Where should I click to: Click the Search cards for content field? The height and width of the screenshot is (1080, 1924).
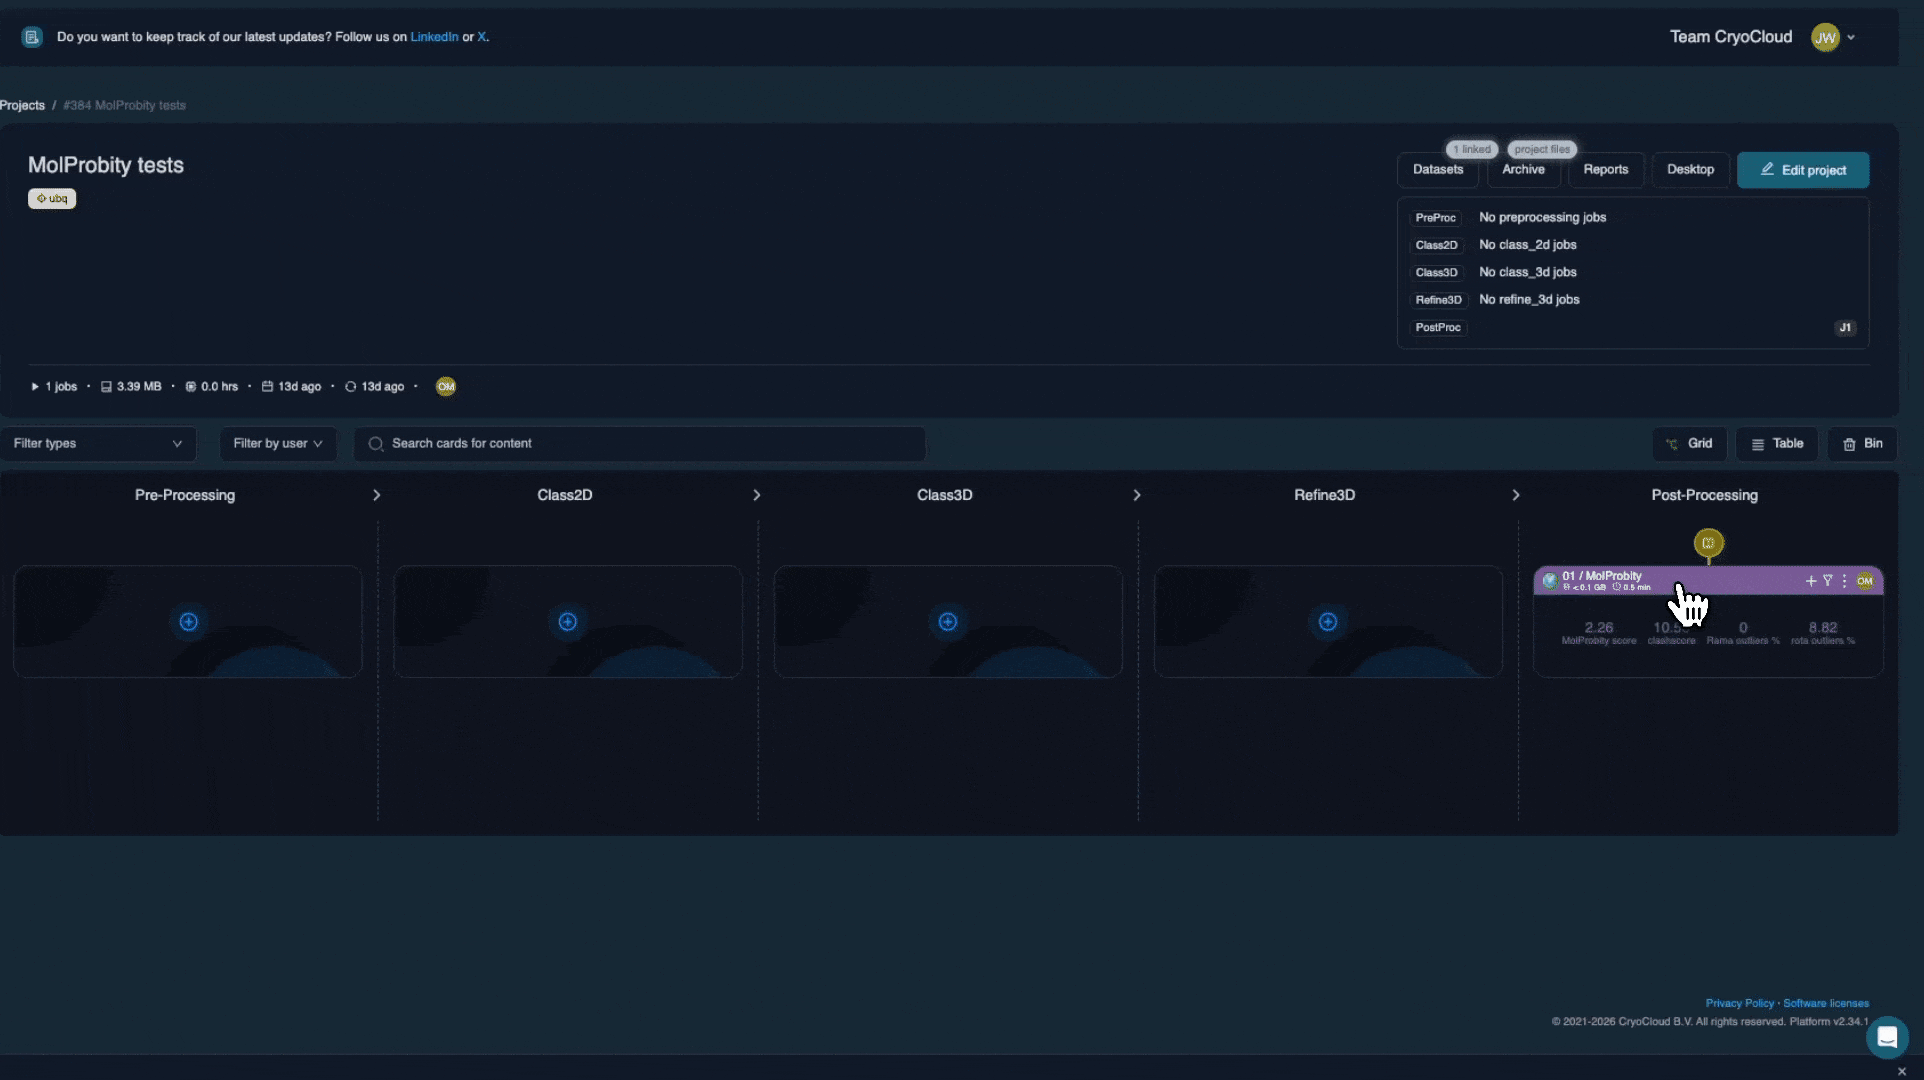point(639,444)
